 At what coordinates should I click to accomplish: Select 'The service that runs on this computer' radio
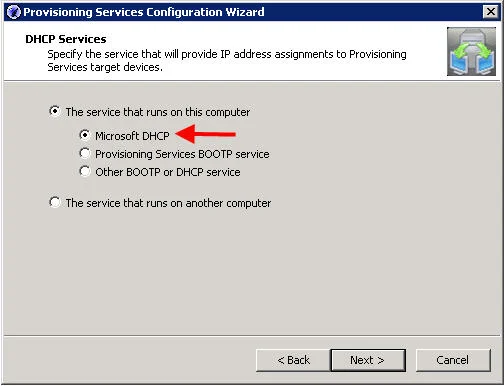(x=55, y=111)
